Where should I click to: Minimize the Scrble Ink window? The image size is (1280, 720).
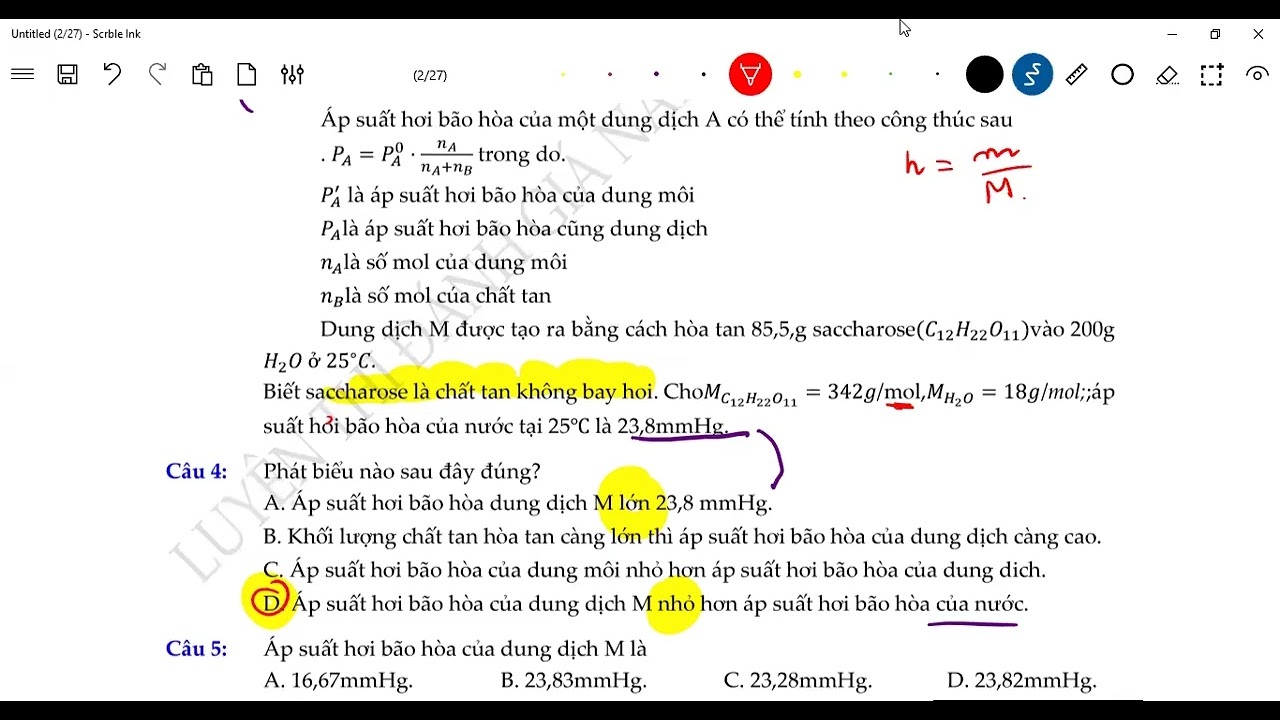click(1172, 34)
